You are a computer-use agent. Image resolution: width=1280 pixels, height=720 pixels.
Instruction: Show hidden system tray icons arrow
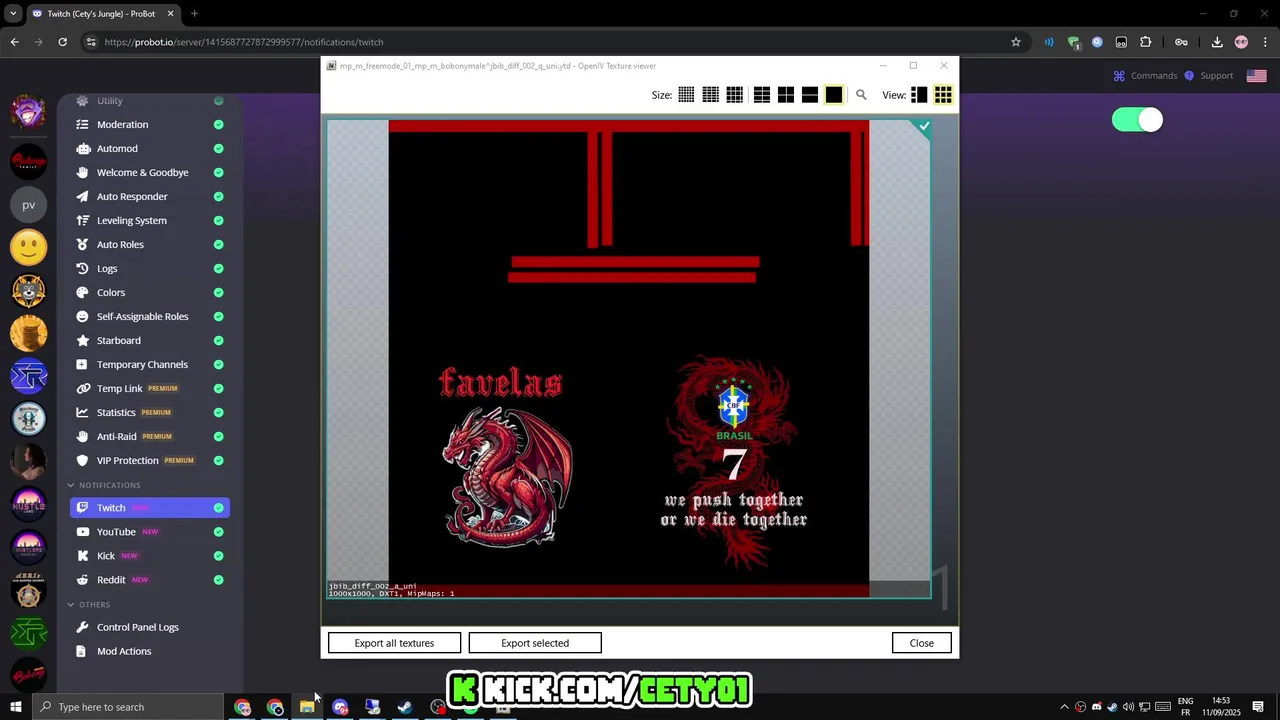1064,707
